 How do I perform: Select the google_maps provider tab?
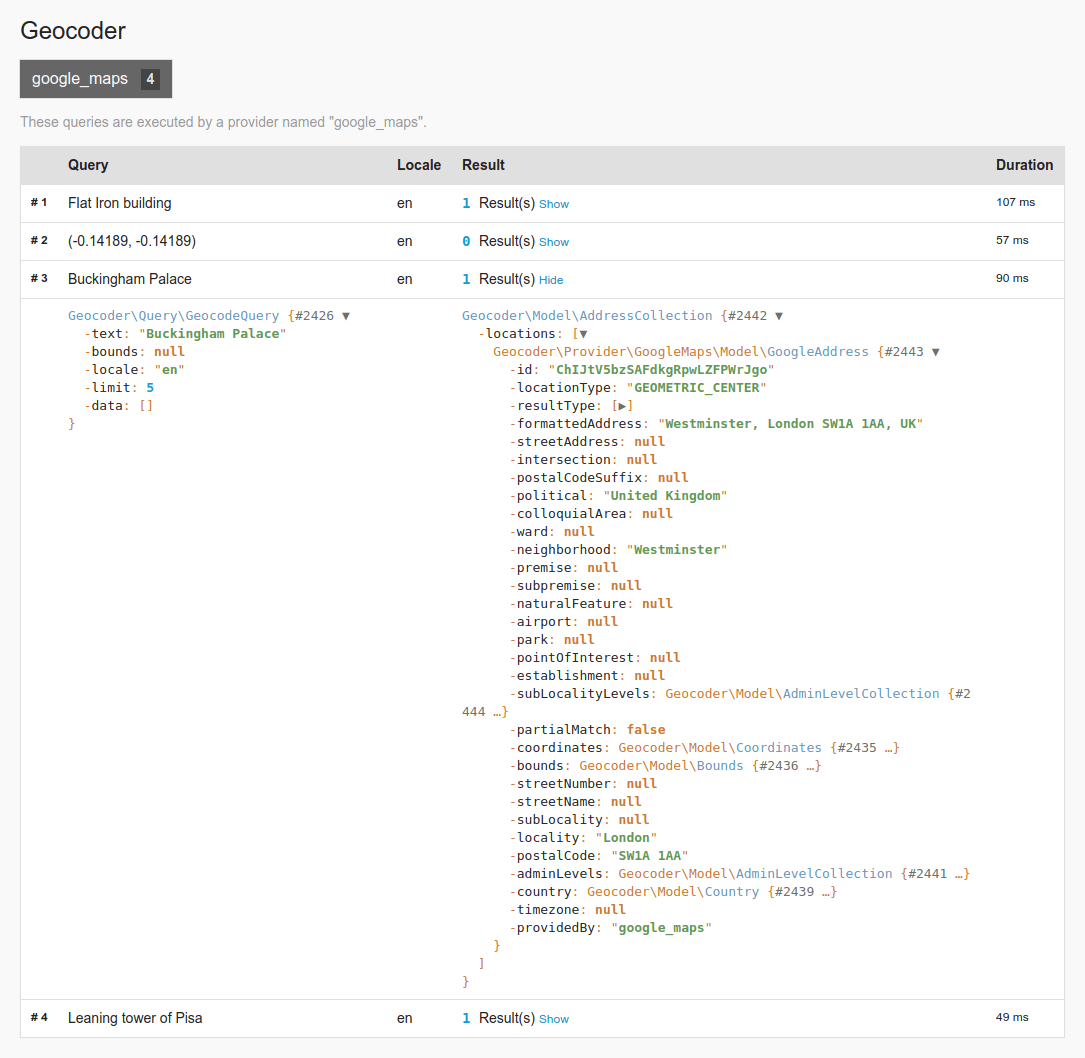coord(95,79)
